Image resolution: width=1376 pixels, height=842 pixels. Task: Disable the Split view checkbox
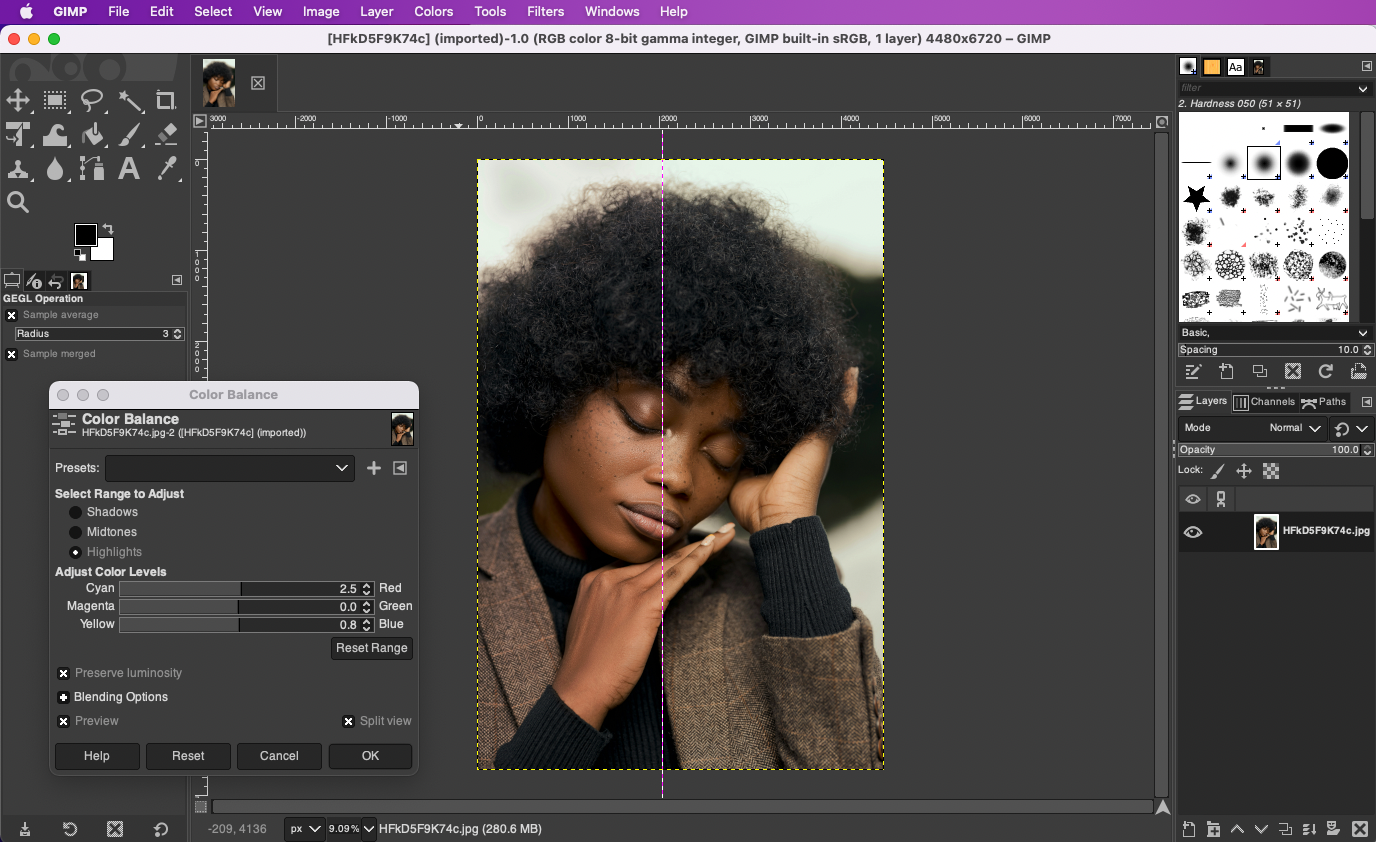pos(349,721)
